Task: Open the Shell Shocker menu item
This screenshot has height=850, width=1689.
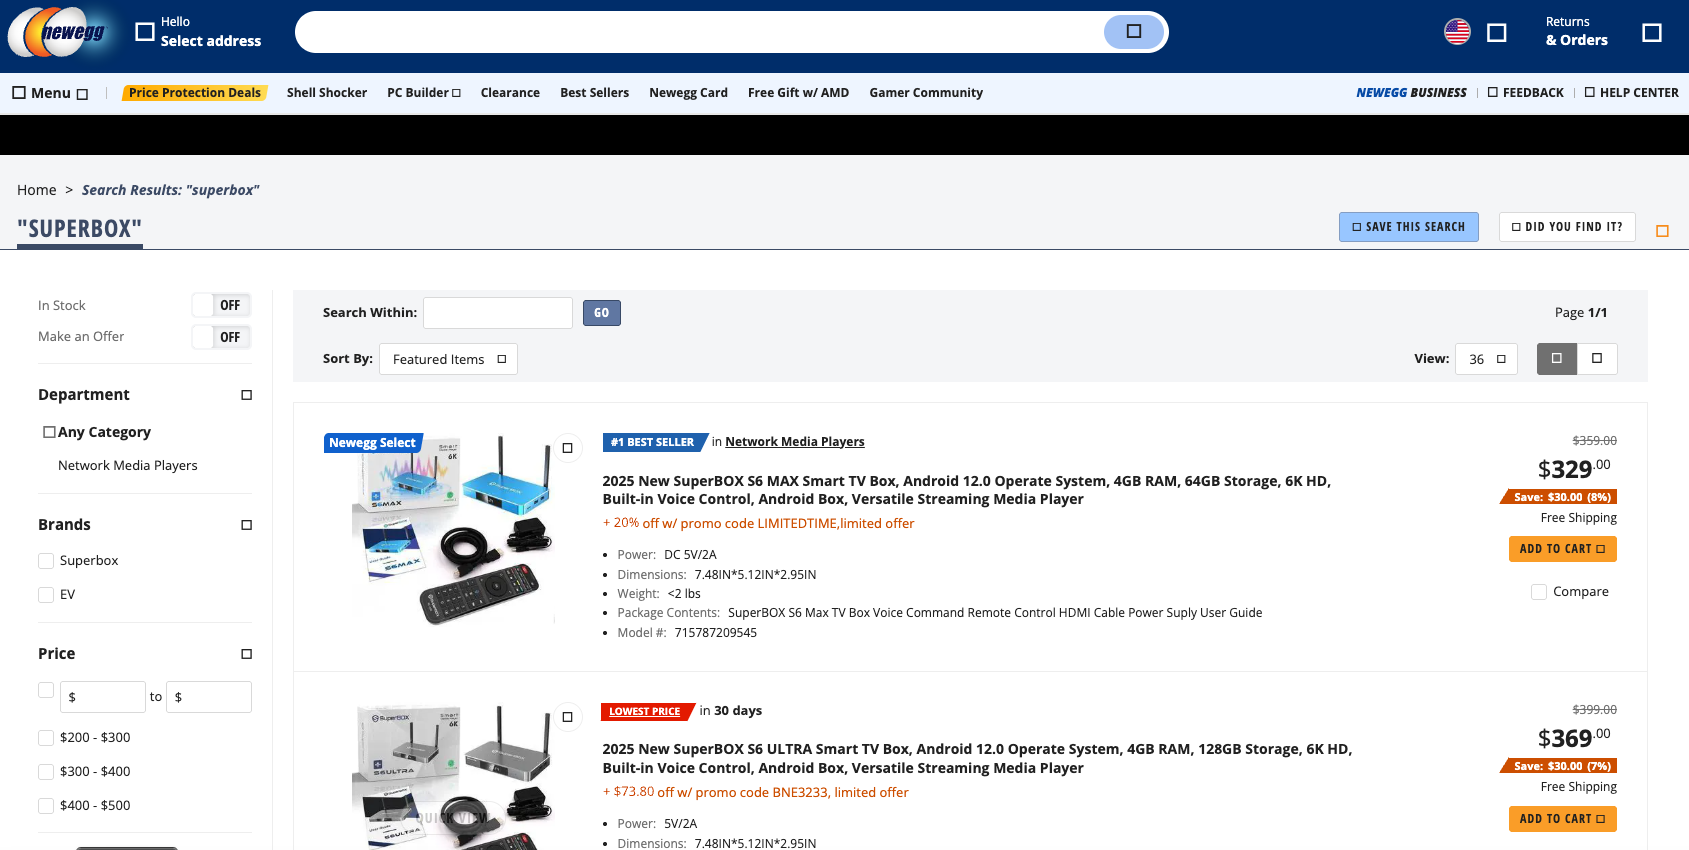Action: [x=326, y=93]
